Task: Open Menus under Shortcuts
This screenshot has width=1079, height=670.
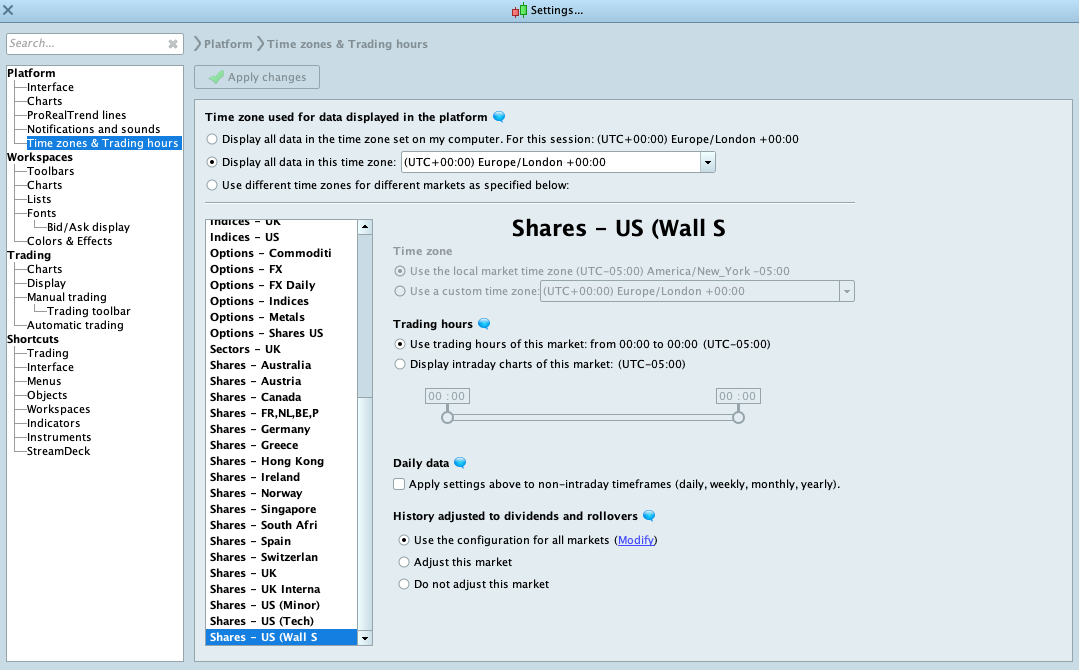Action: 44,381
